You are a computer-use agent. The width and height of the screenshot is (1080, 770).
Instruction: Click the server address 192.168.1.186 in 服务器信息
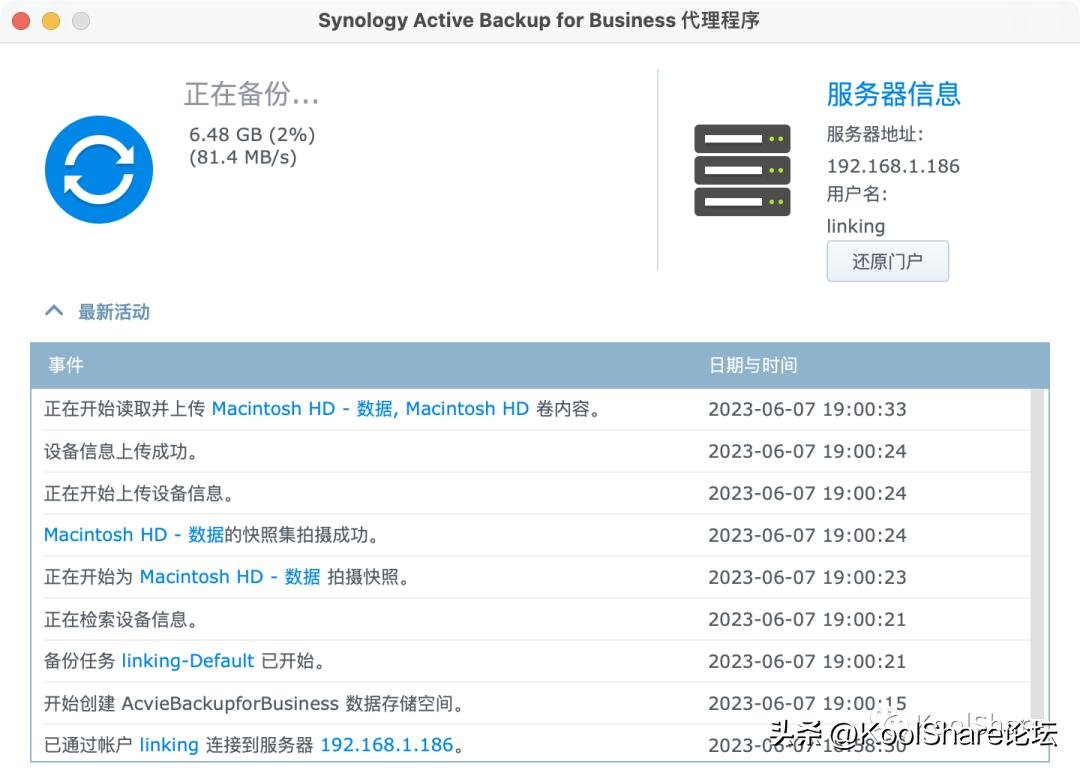coord(893,166)
